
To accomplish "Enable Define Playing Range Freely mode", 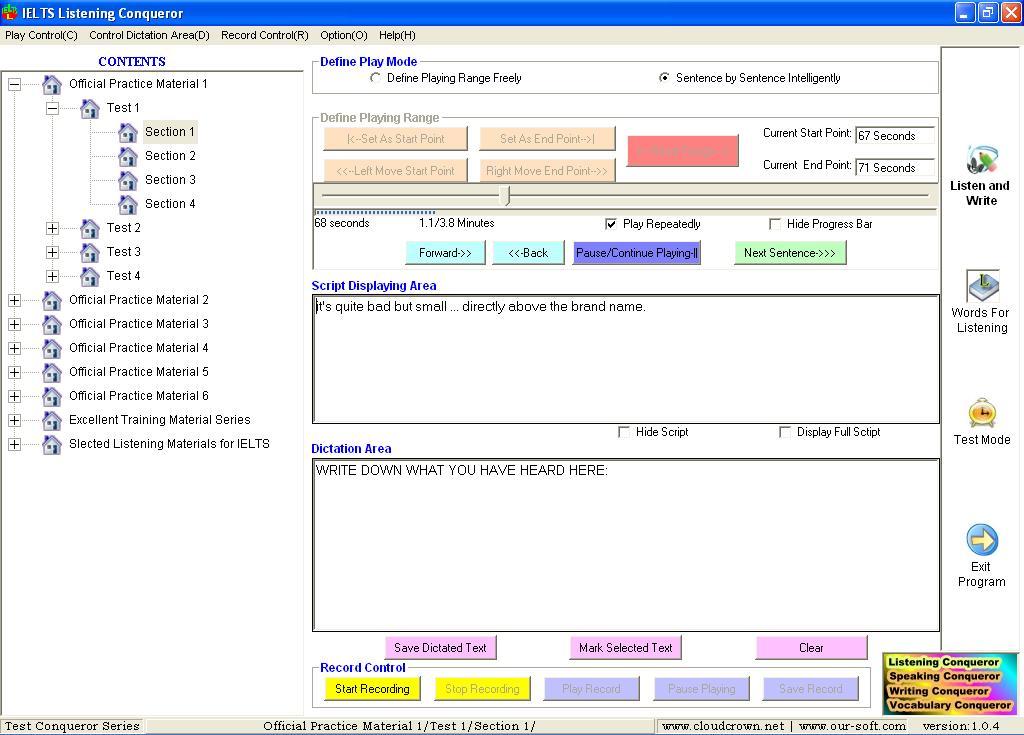I will [376, 78].
